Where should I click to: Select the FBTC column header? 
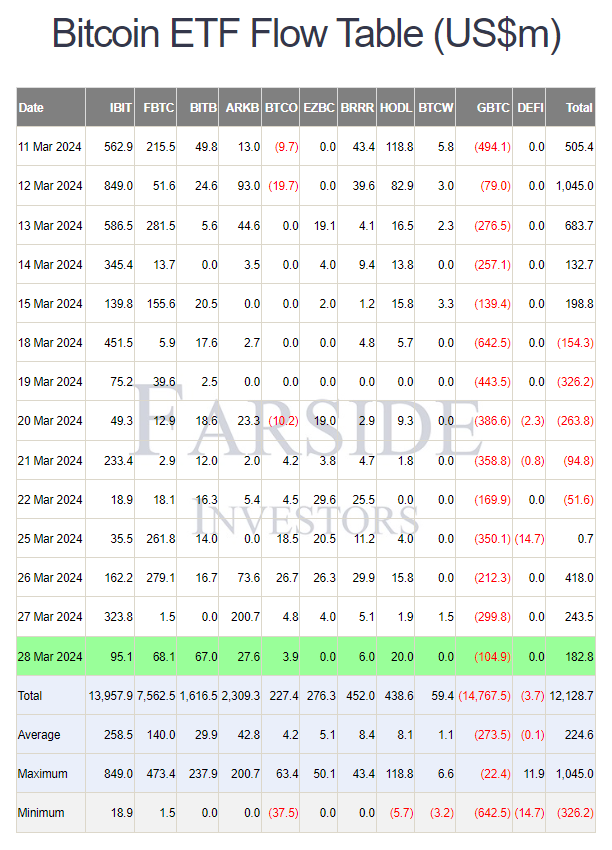tap(156, 107)
